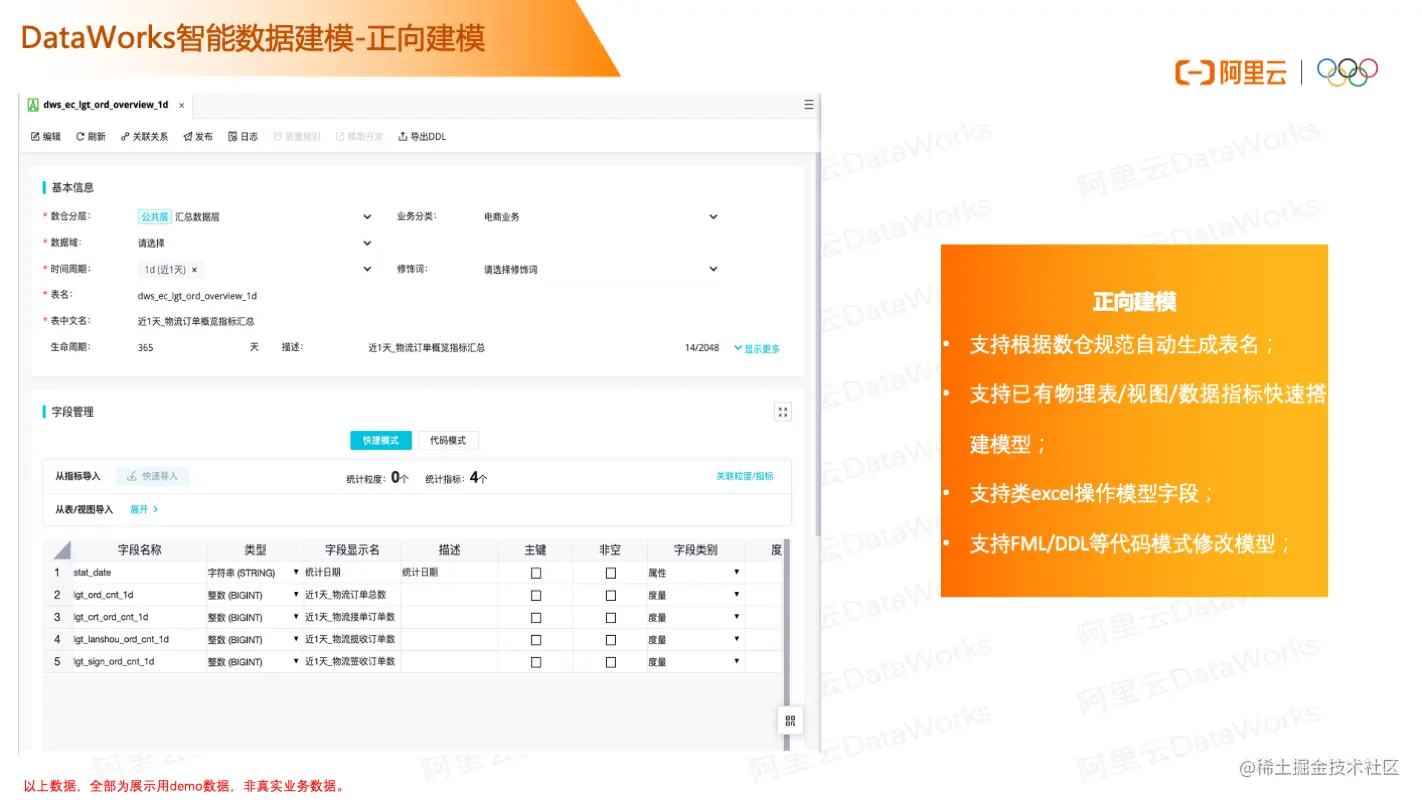This screenshot has width=1422, height=800.
Task: Open the 日志 log toolbar item
Action: click(243, 136)
